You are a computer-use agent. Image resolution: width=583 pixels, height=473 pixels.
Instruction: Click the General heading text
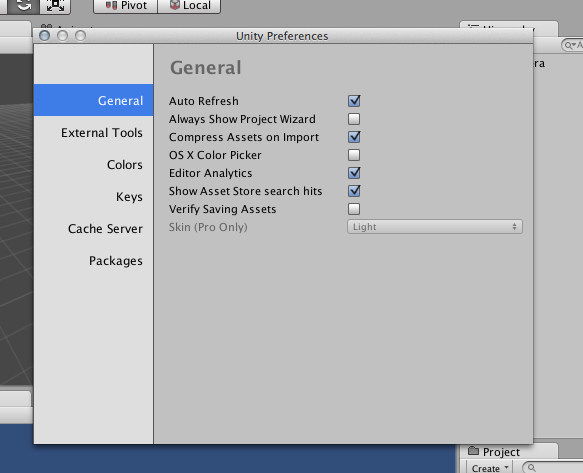coord(206,68)
